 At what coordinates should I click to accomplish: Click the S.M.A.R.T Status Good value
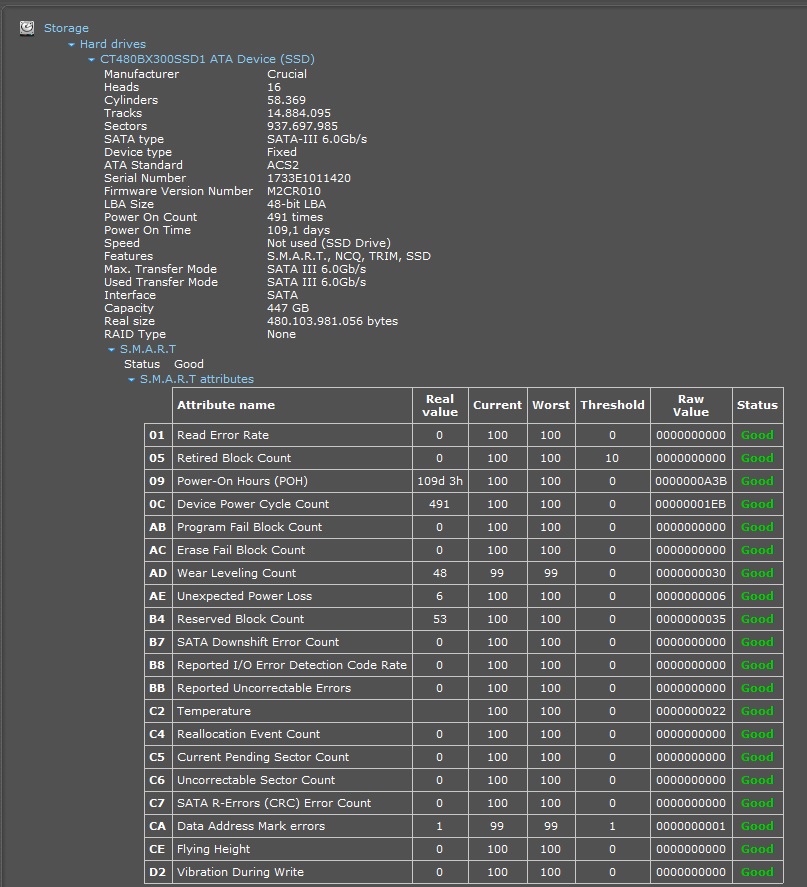point(189,364)
